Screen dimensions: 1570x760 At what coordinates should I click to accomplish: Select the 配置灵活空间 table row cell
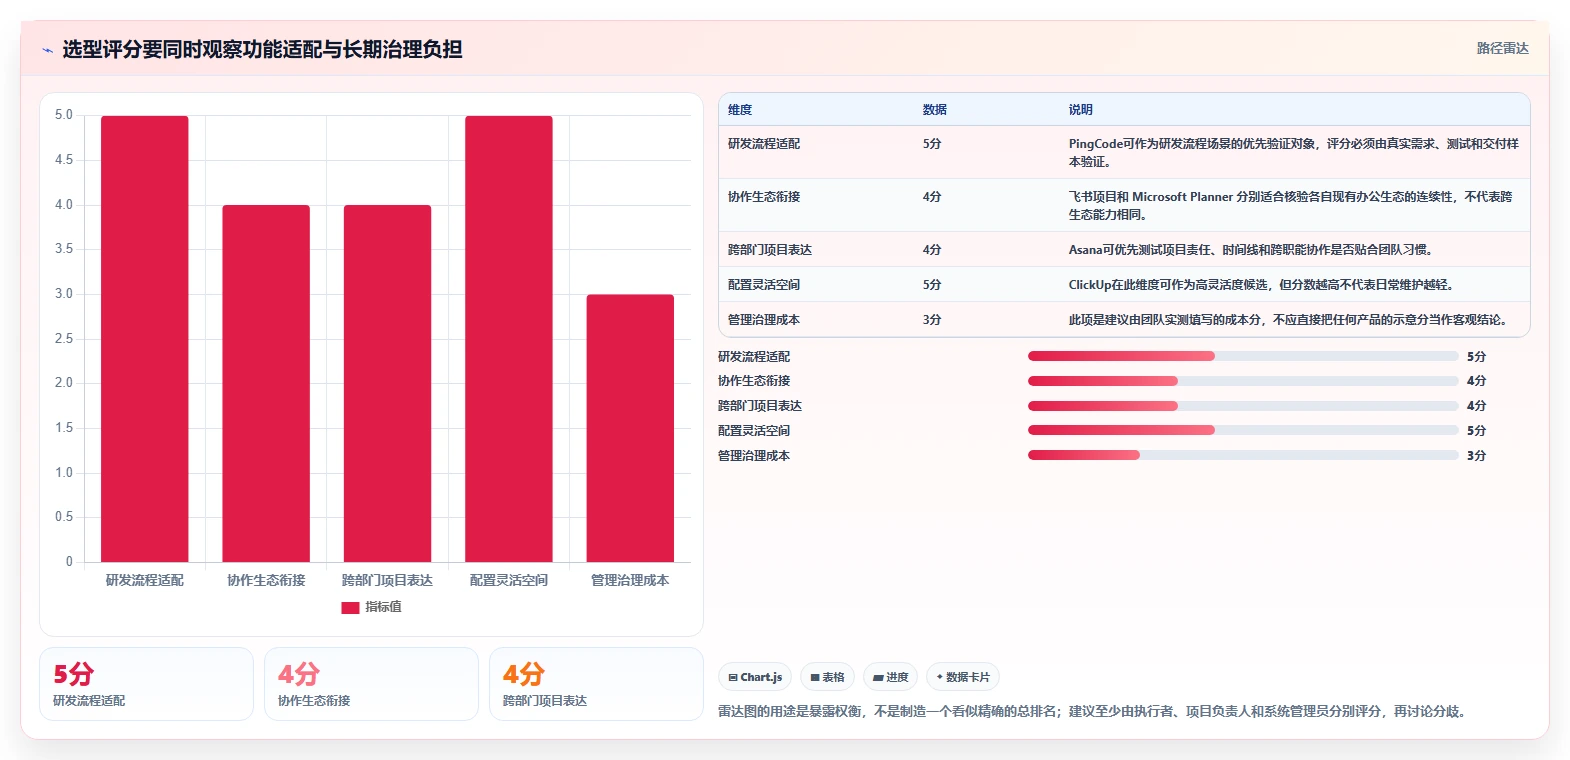tap(764, 285)
